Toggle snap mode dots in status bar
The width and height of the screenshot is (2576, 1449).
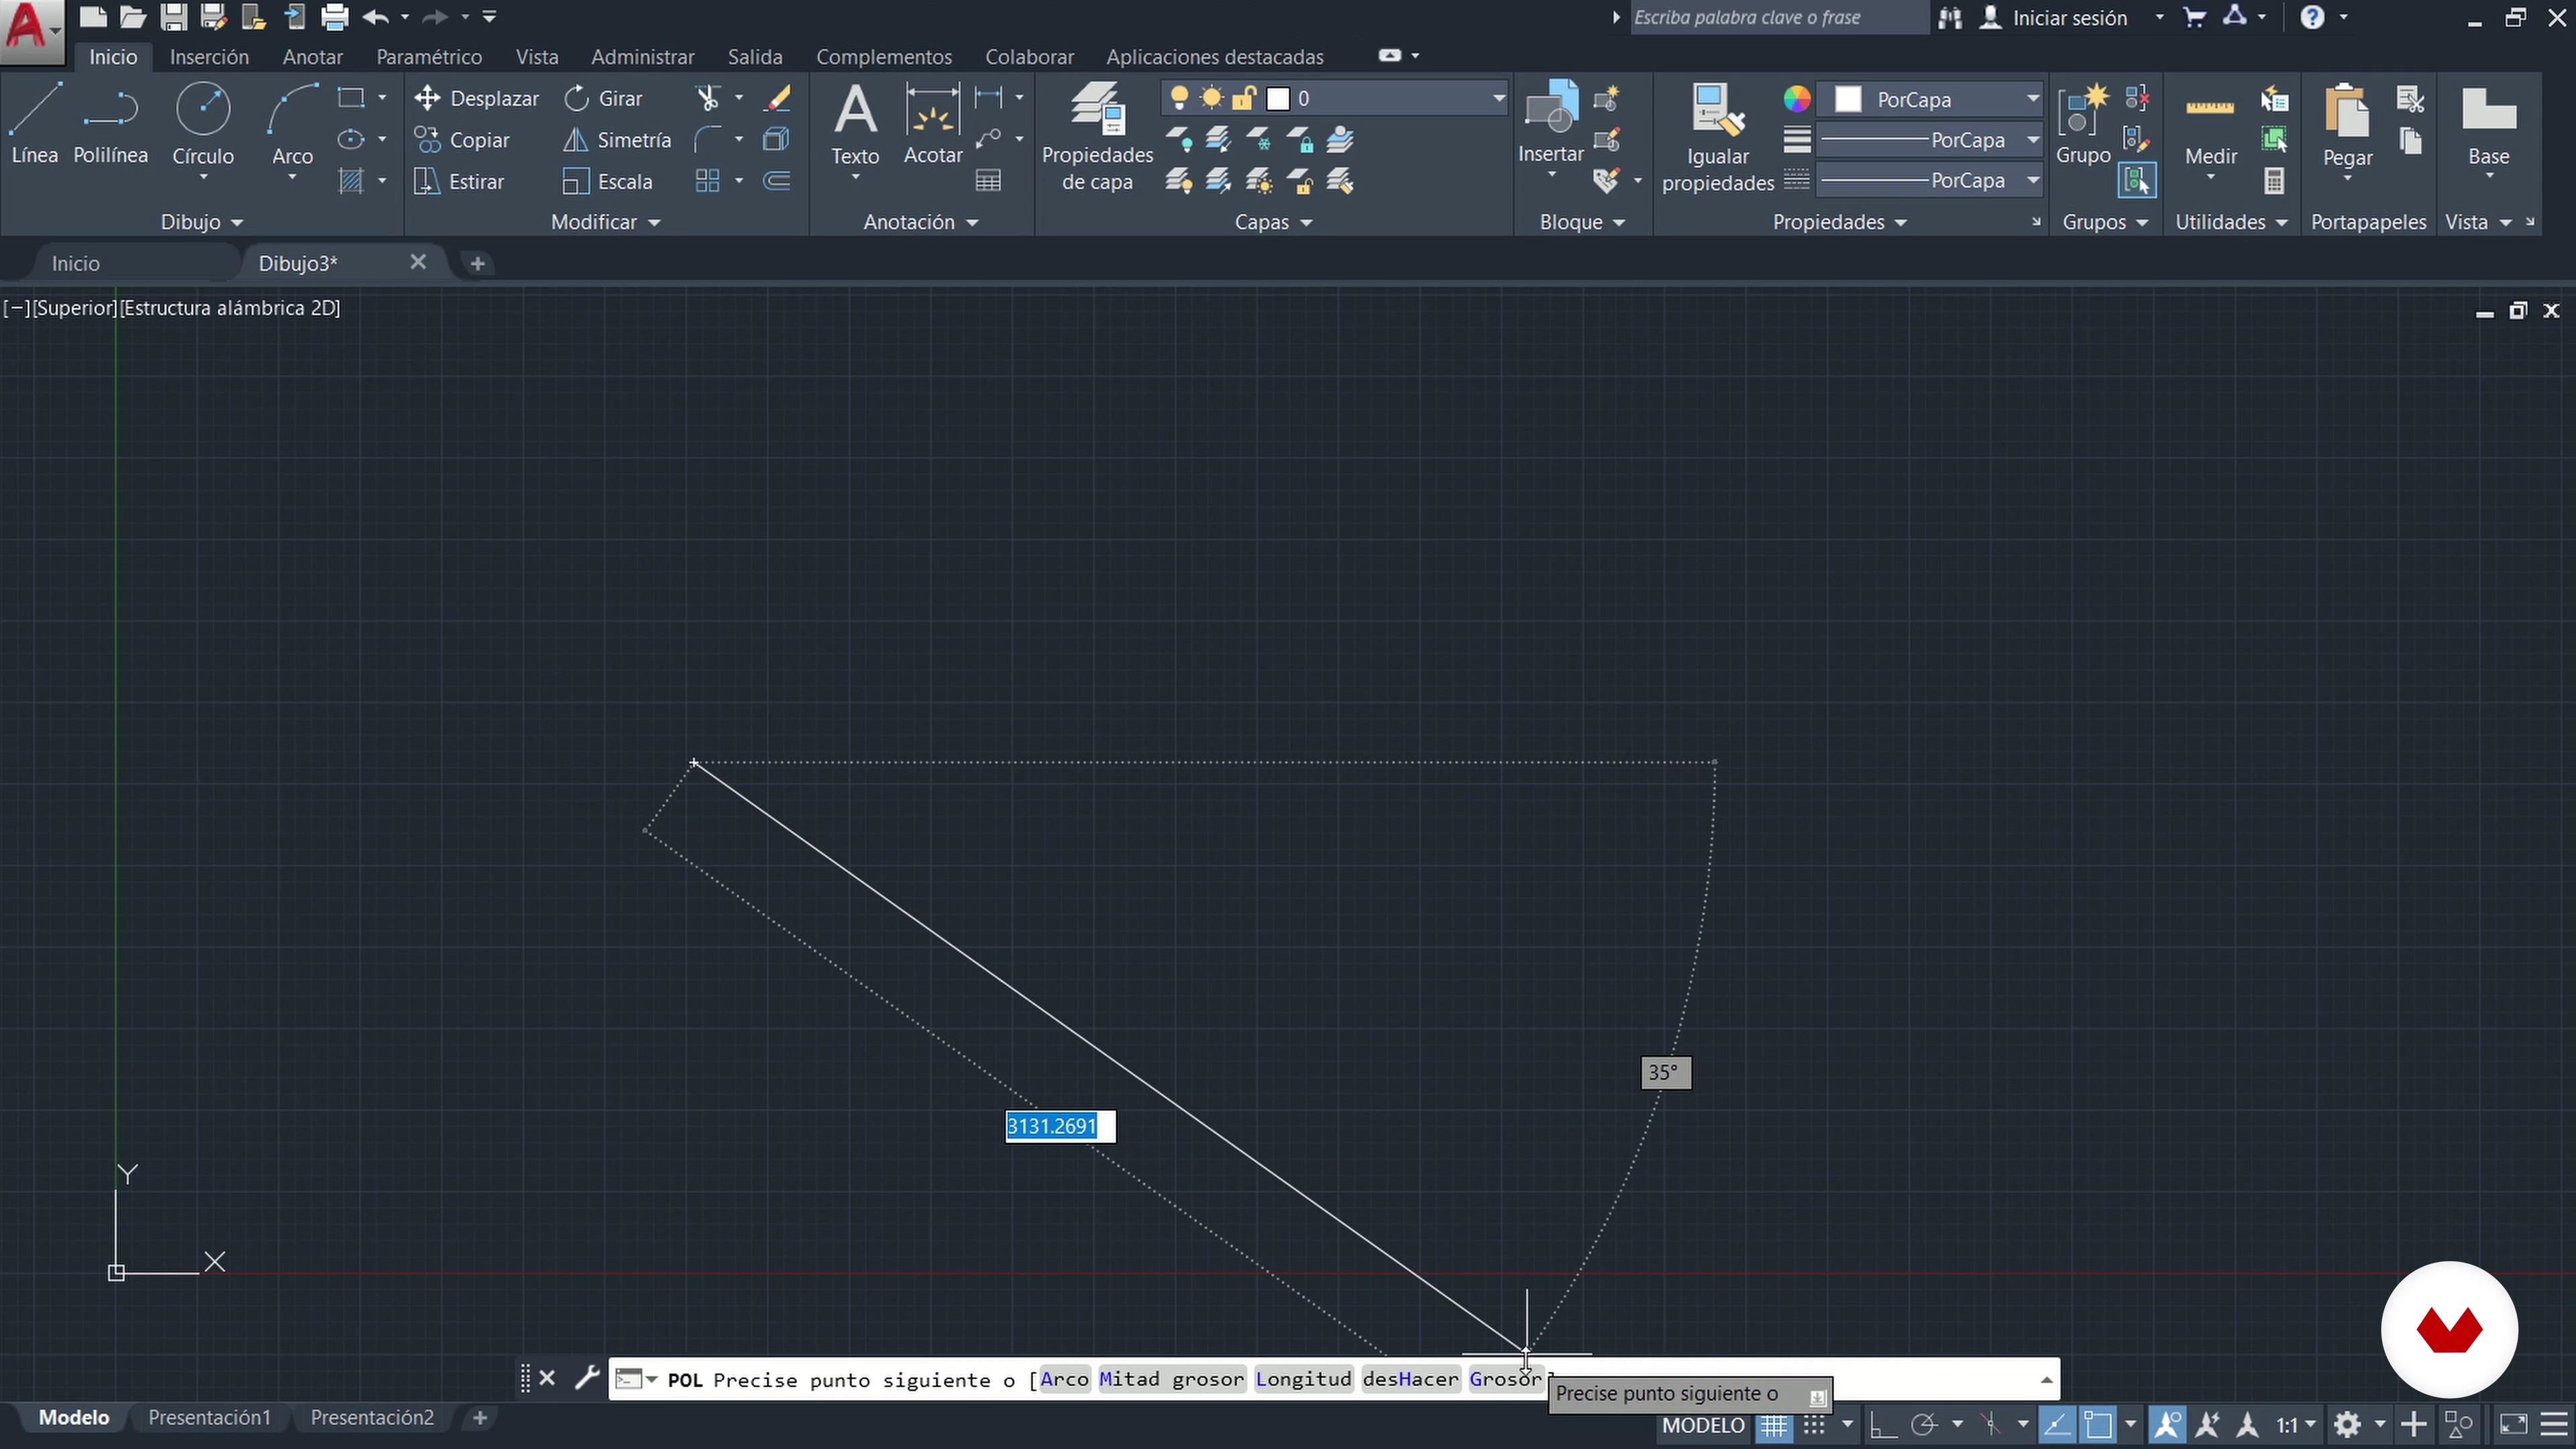coord(1814,1424)
